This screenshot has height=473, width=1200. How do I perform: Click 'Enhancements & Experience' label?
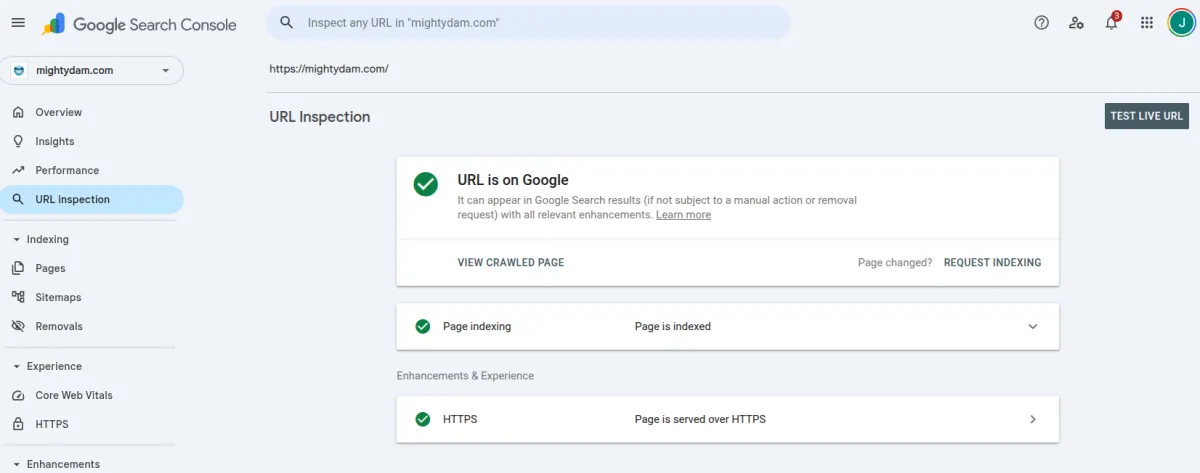465,376
